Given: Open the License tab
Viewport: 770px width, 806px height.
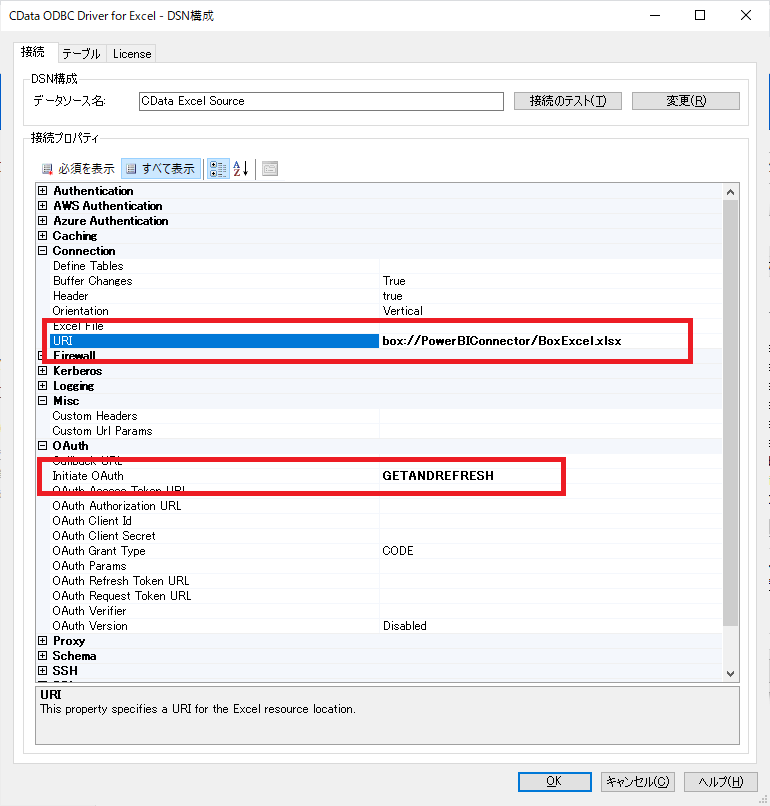Looking at the screenshot, I should (132, 53).
